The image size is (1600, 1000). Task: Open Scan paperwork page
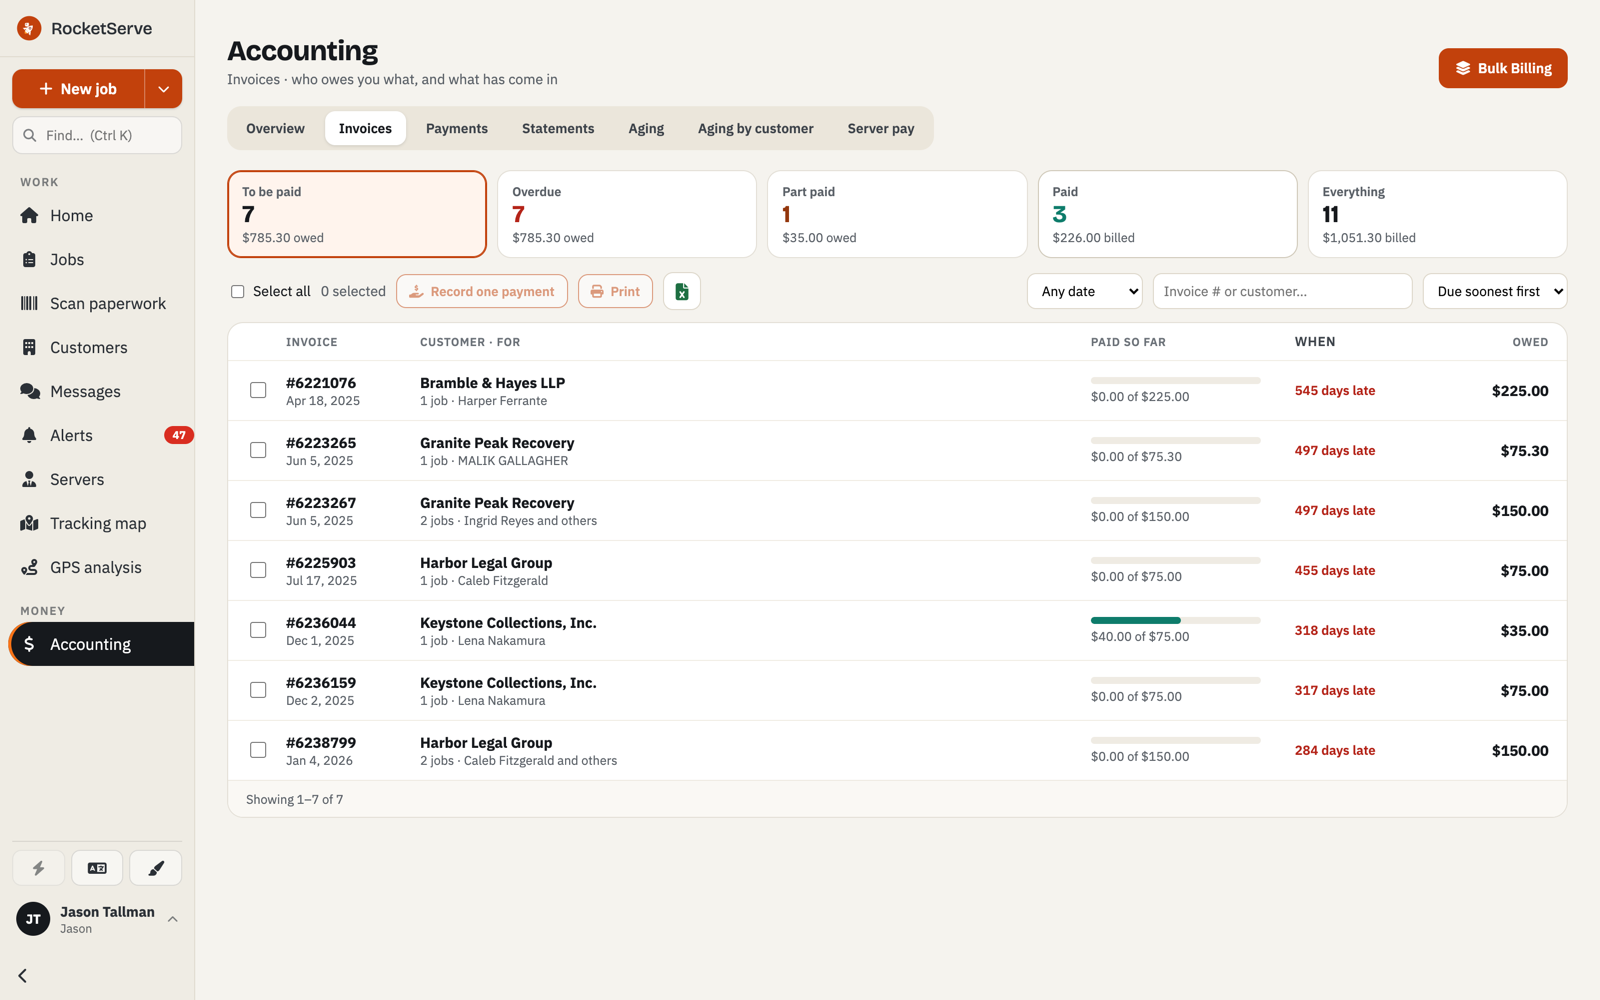[97, 303]
